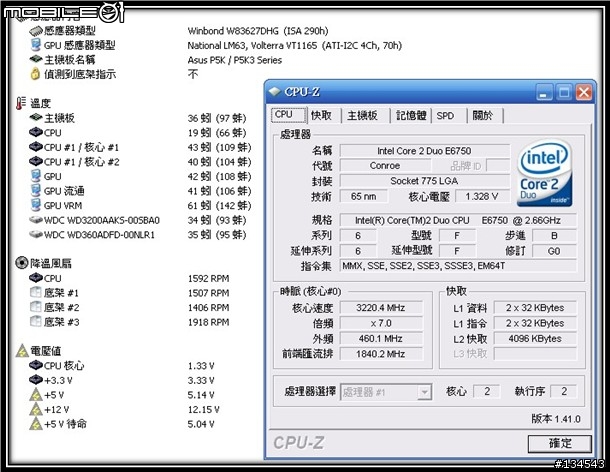The width and height of the screenshot is (610, 472).
Task: Click the 12.15 V reading
Action: [203, 410]
